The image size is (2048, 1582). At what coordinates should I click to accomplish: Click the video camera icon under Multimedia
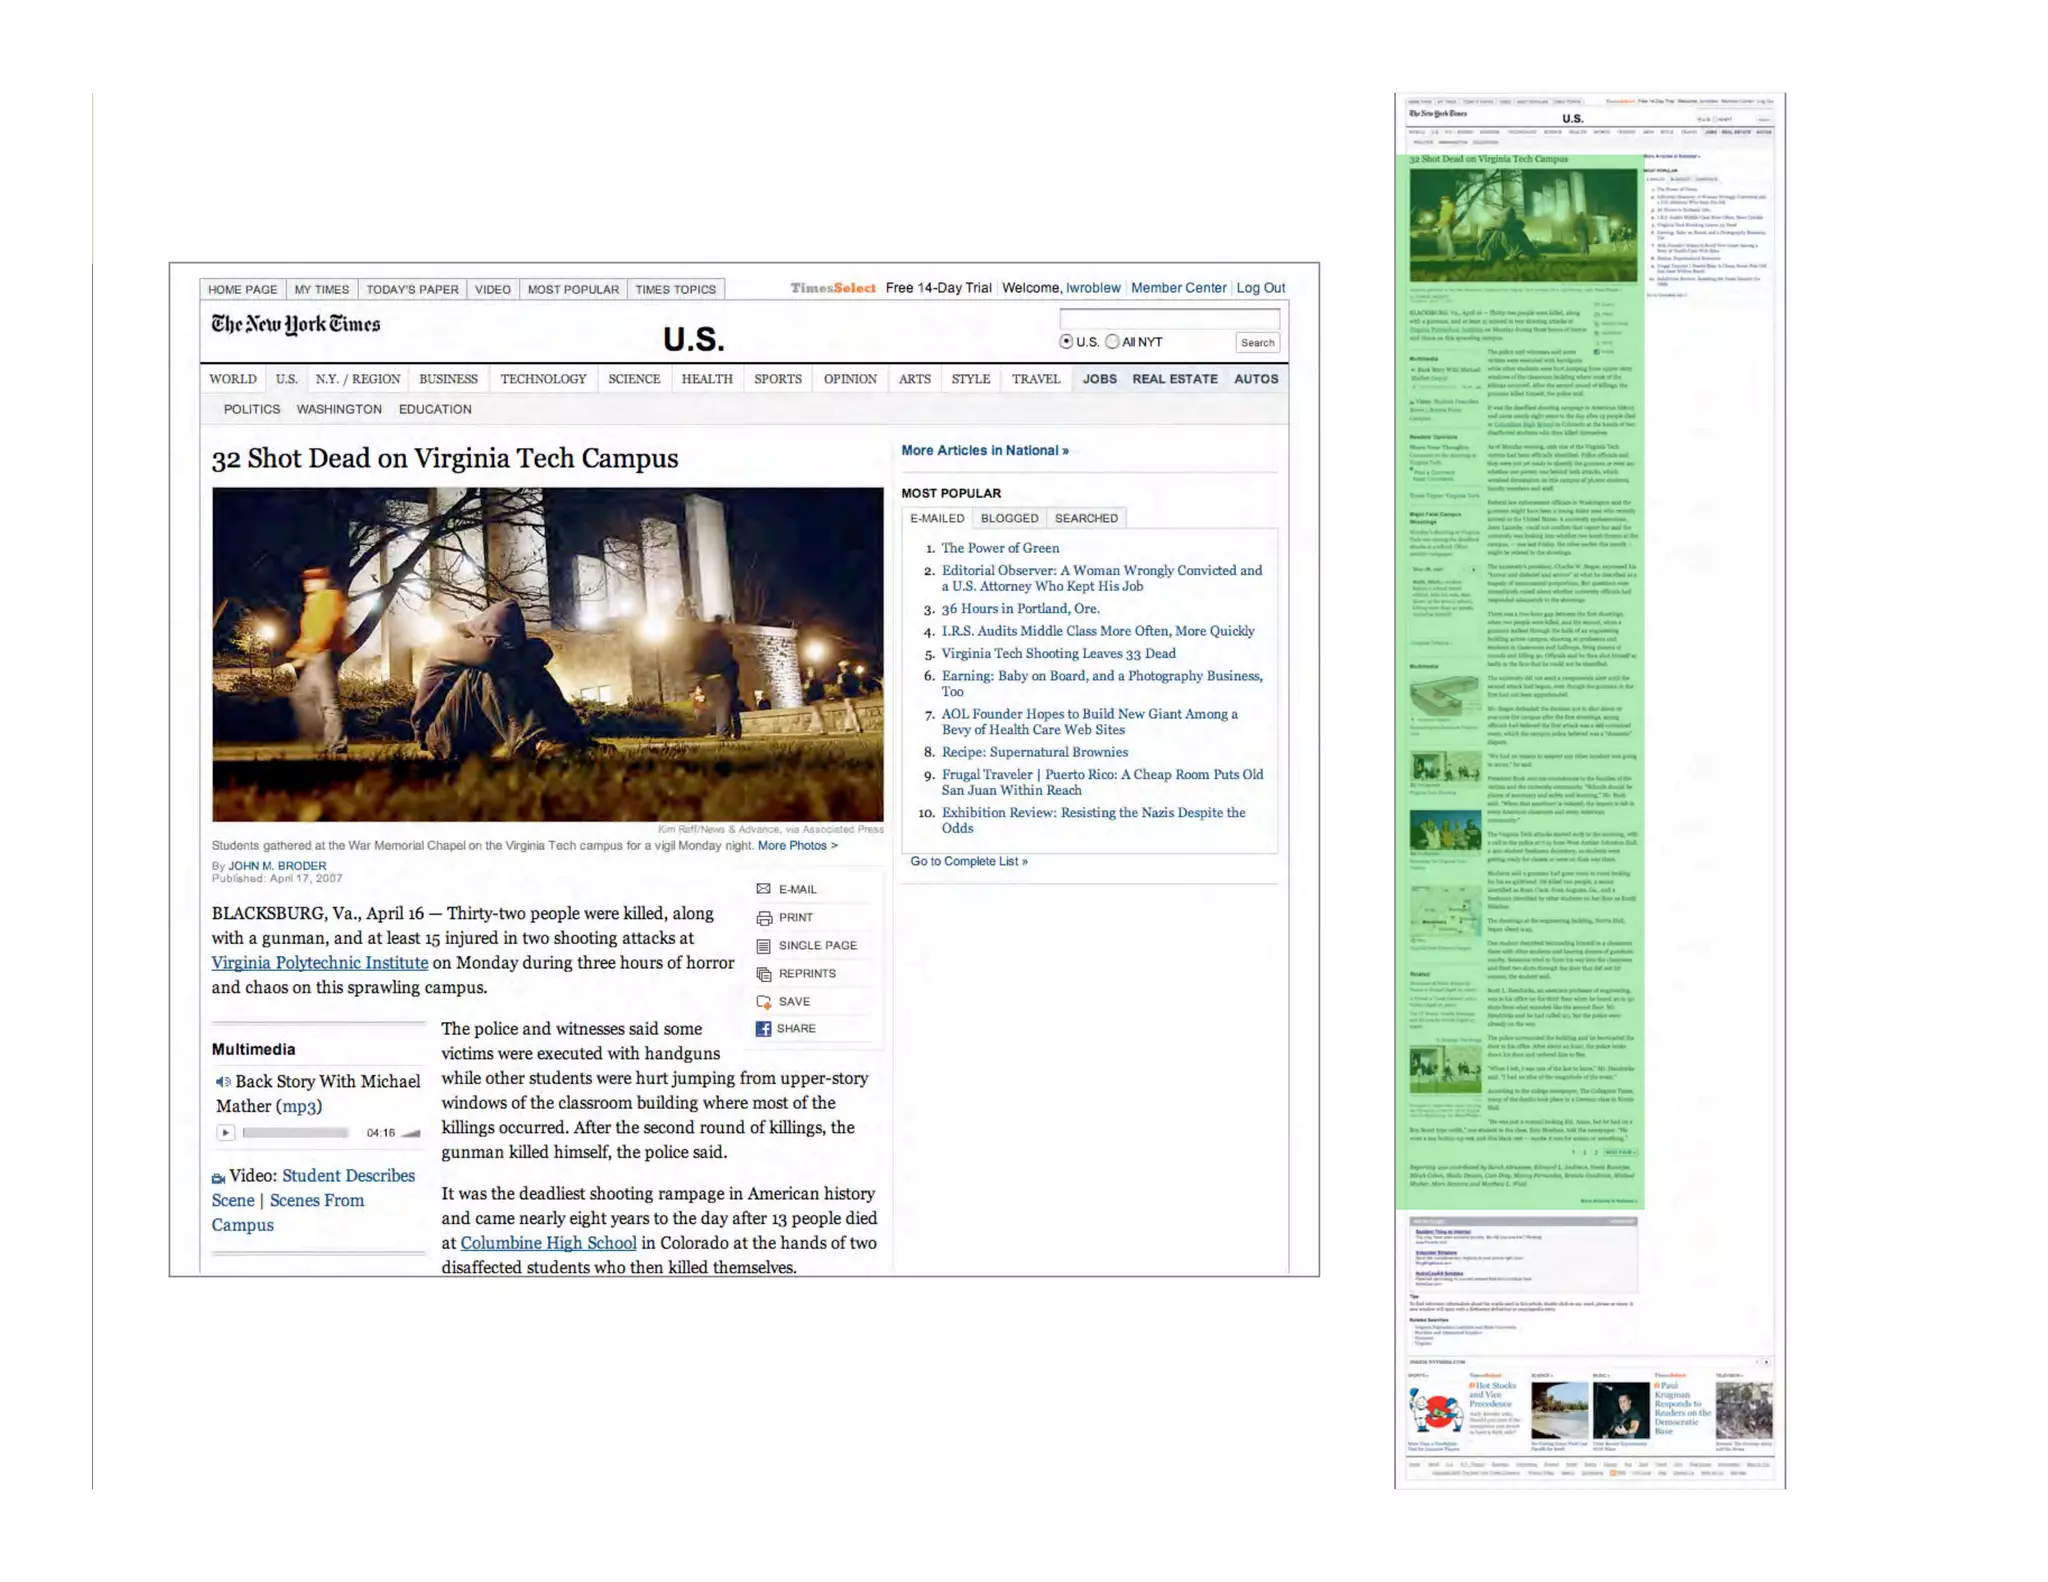[x=218, y=1178]
